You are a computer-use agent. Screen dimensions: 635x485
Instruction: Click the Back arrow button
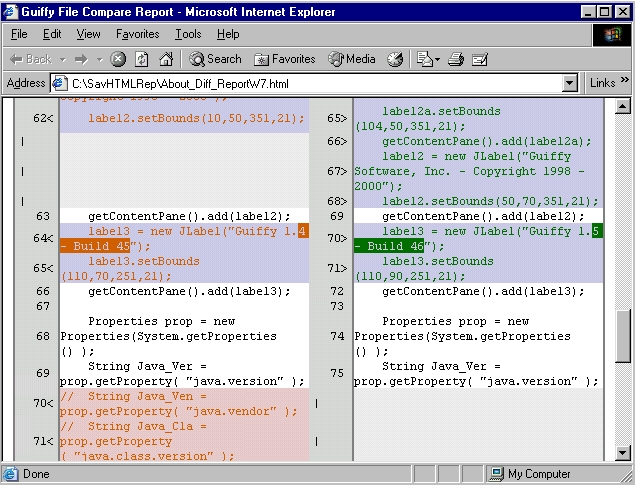(31, 59)
